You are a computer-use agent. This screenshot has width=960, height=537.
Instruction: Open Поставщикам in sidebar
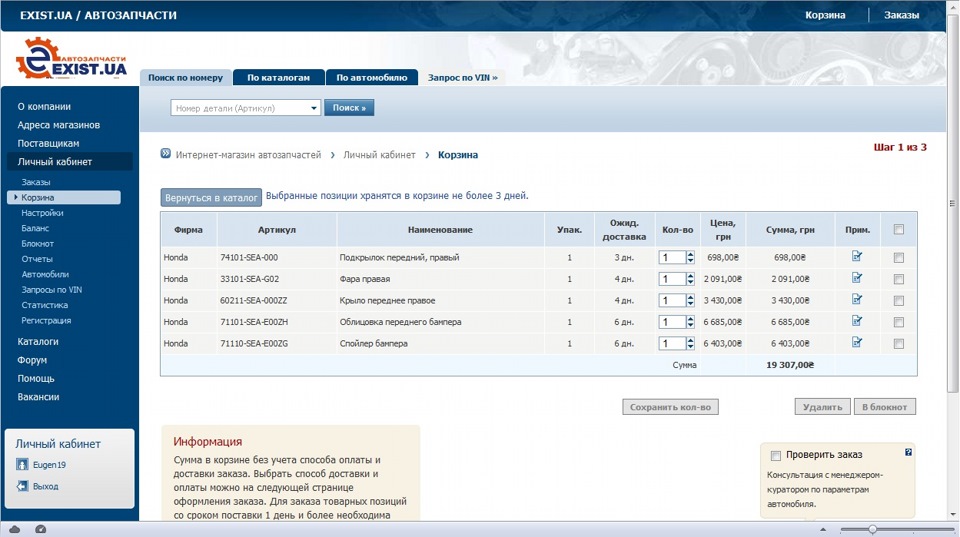tap(48, 143)
